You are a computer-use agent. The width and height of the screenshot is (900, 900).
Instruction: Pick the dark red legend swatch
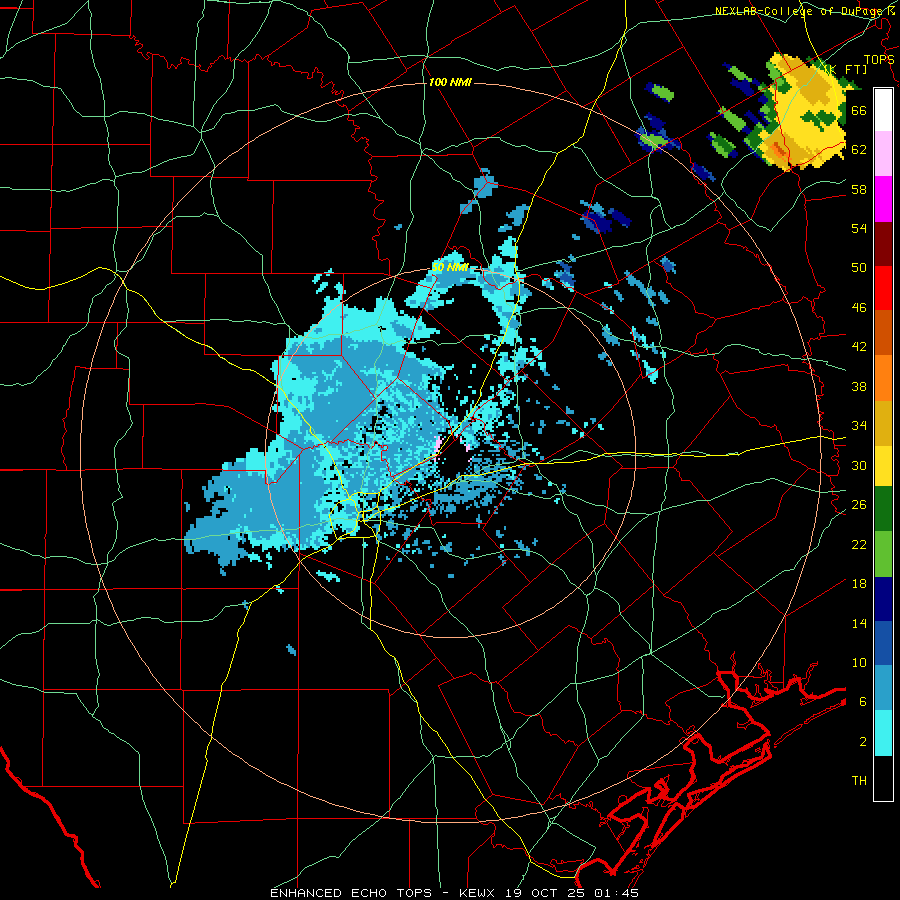point(883,244)
